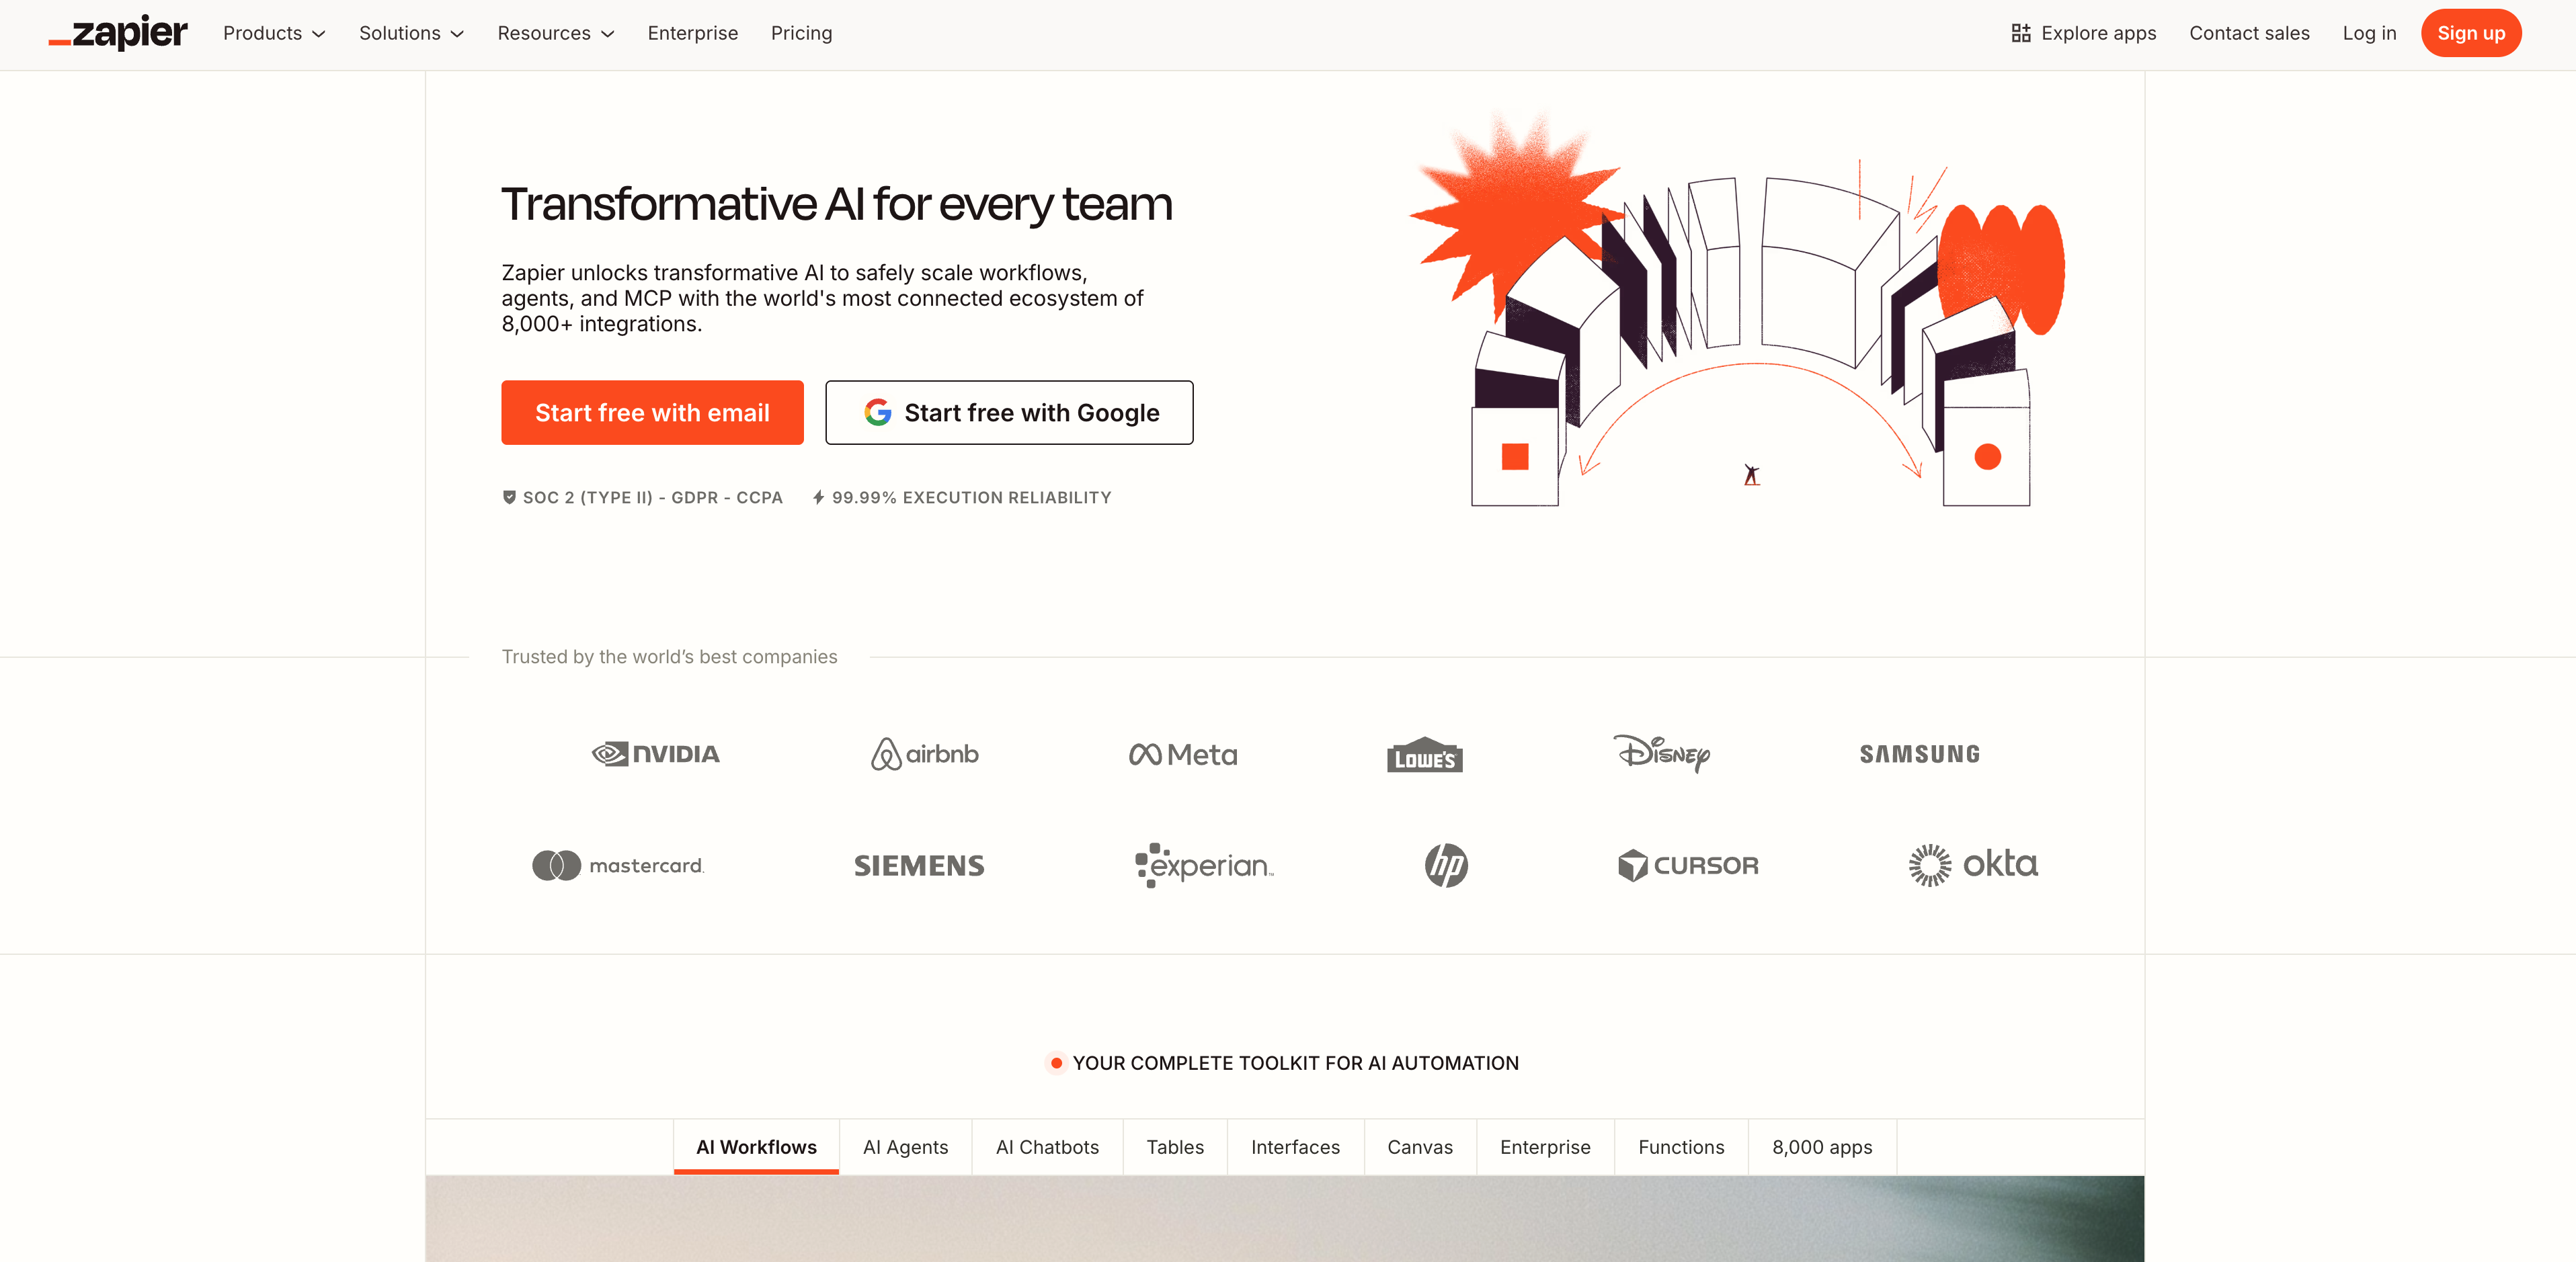Expand the Solutions dropdown menu
Screen dimensions: 2576x1262
411,33
